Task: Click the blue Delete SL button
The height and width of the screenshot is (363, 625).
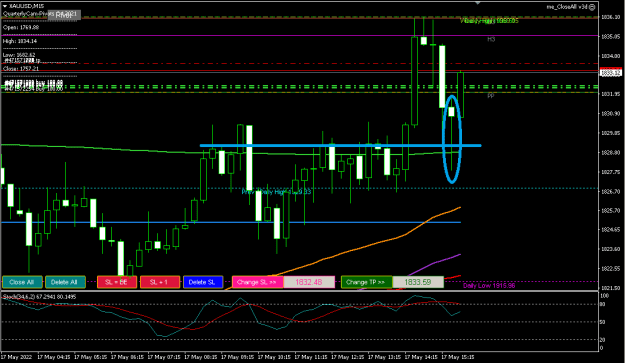Action: pyautogui.click(x=202, y=282)
